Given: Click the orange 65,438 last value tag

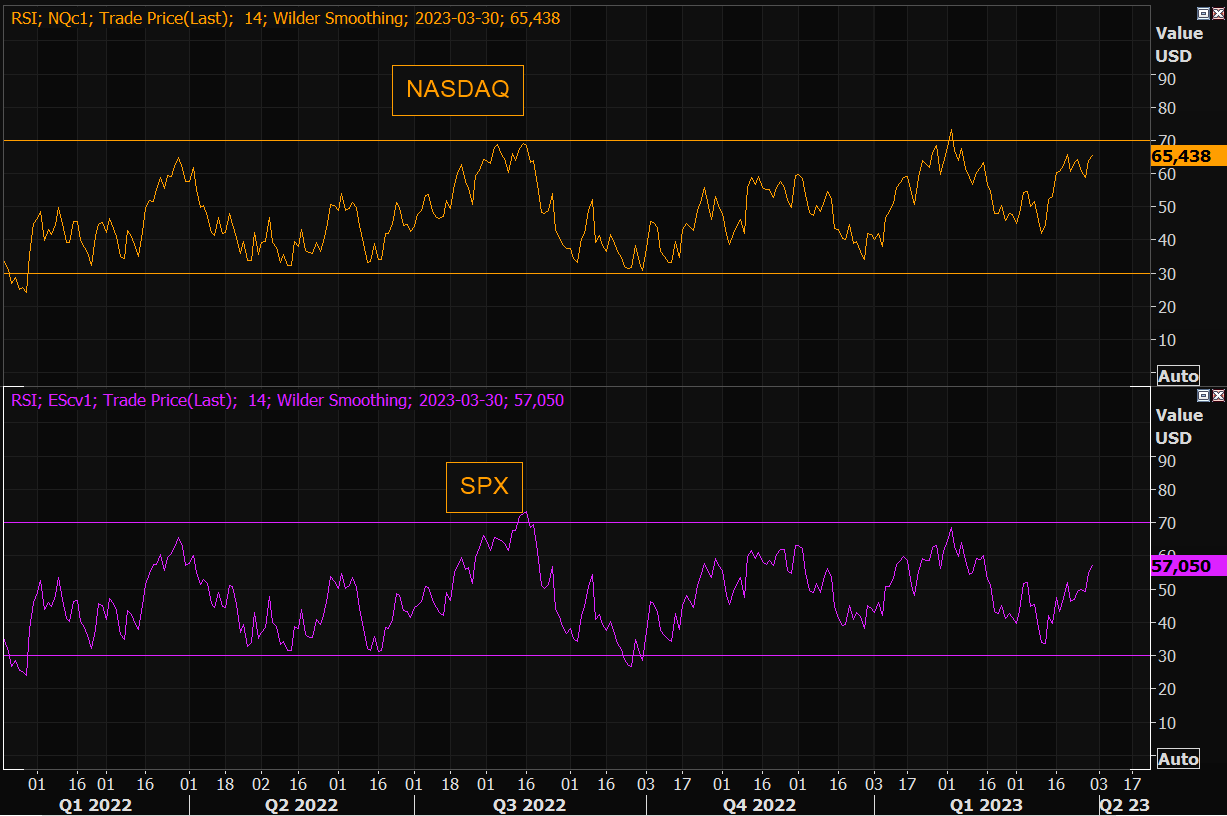Looking at the screenshot, I should point(1181,156).
